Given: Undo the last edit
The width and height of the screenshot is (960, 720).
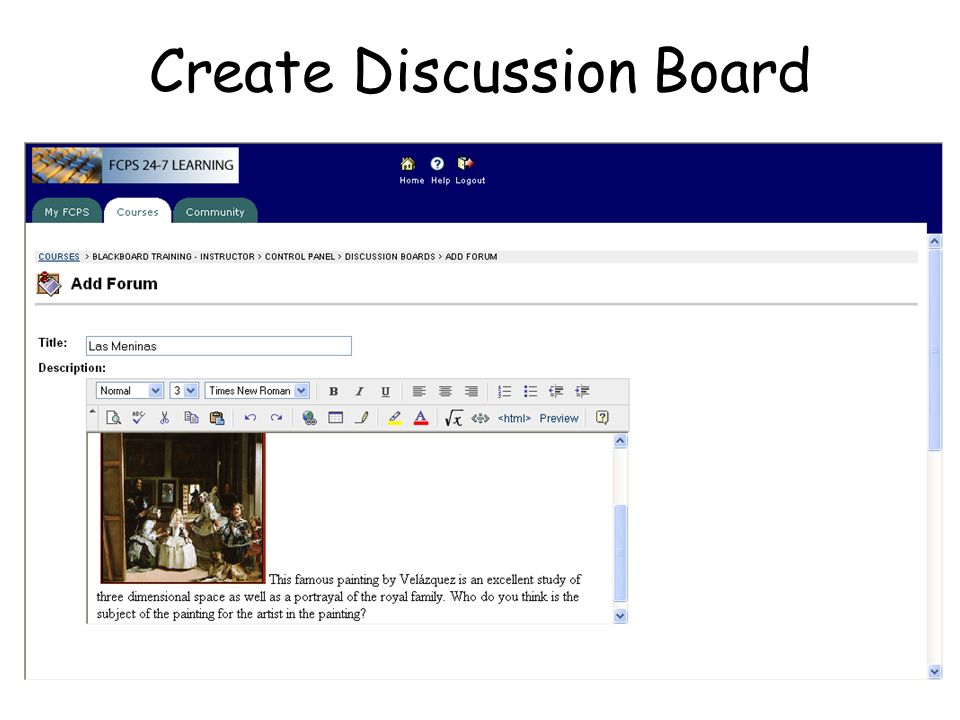Looking at the screenshot, I should [x=250, y=418].
